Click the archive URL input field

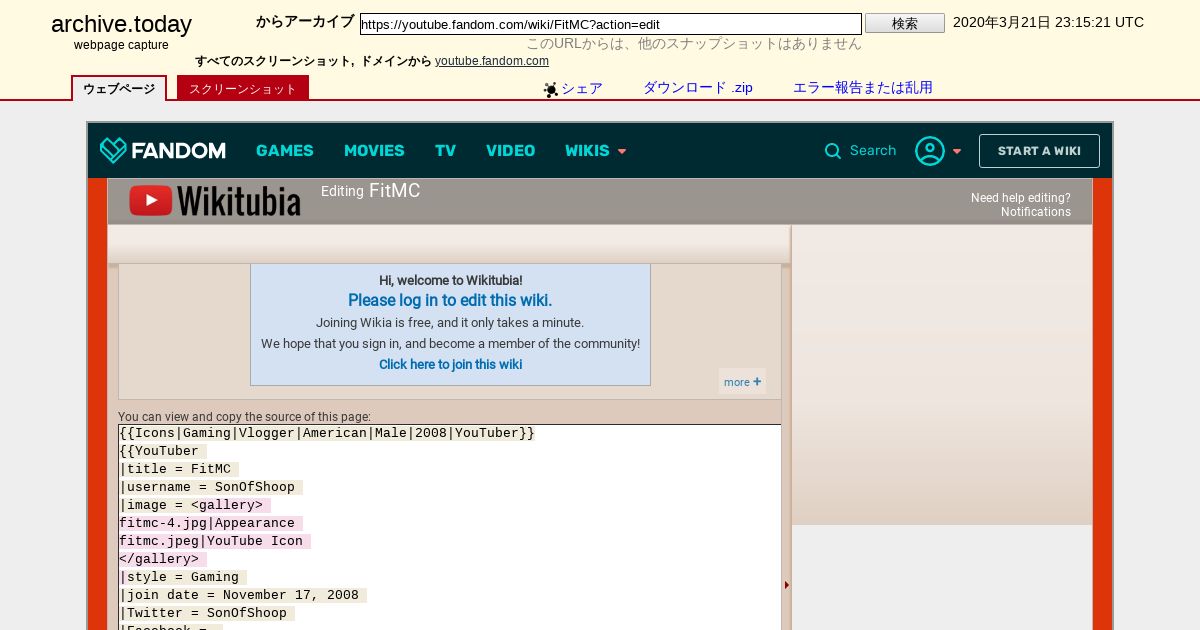coord(611,24)
